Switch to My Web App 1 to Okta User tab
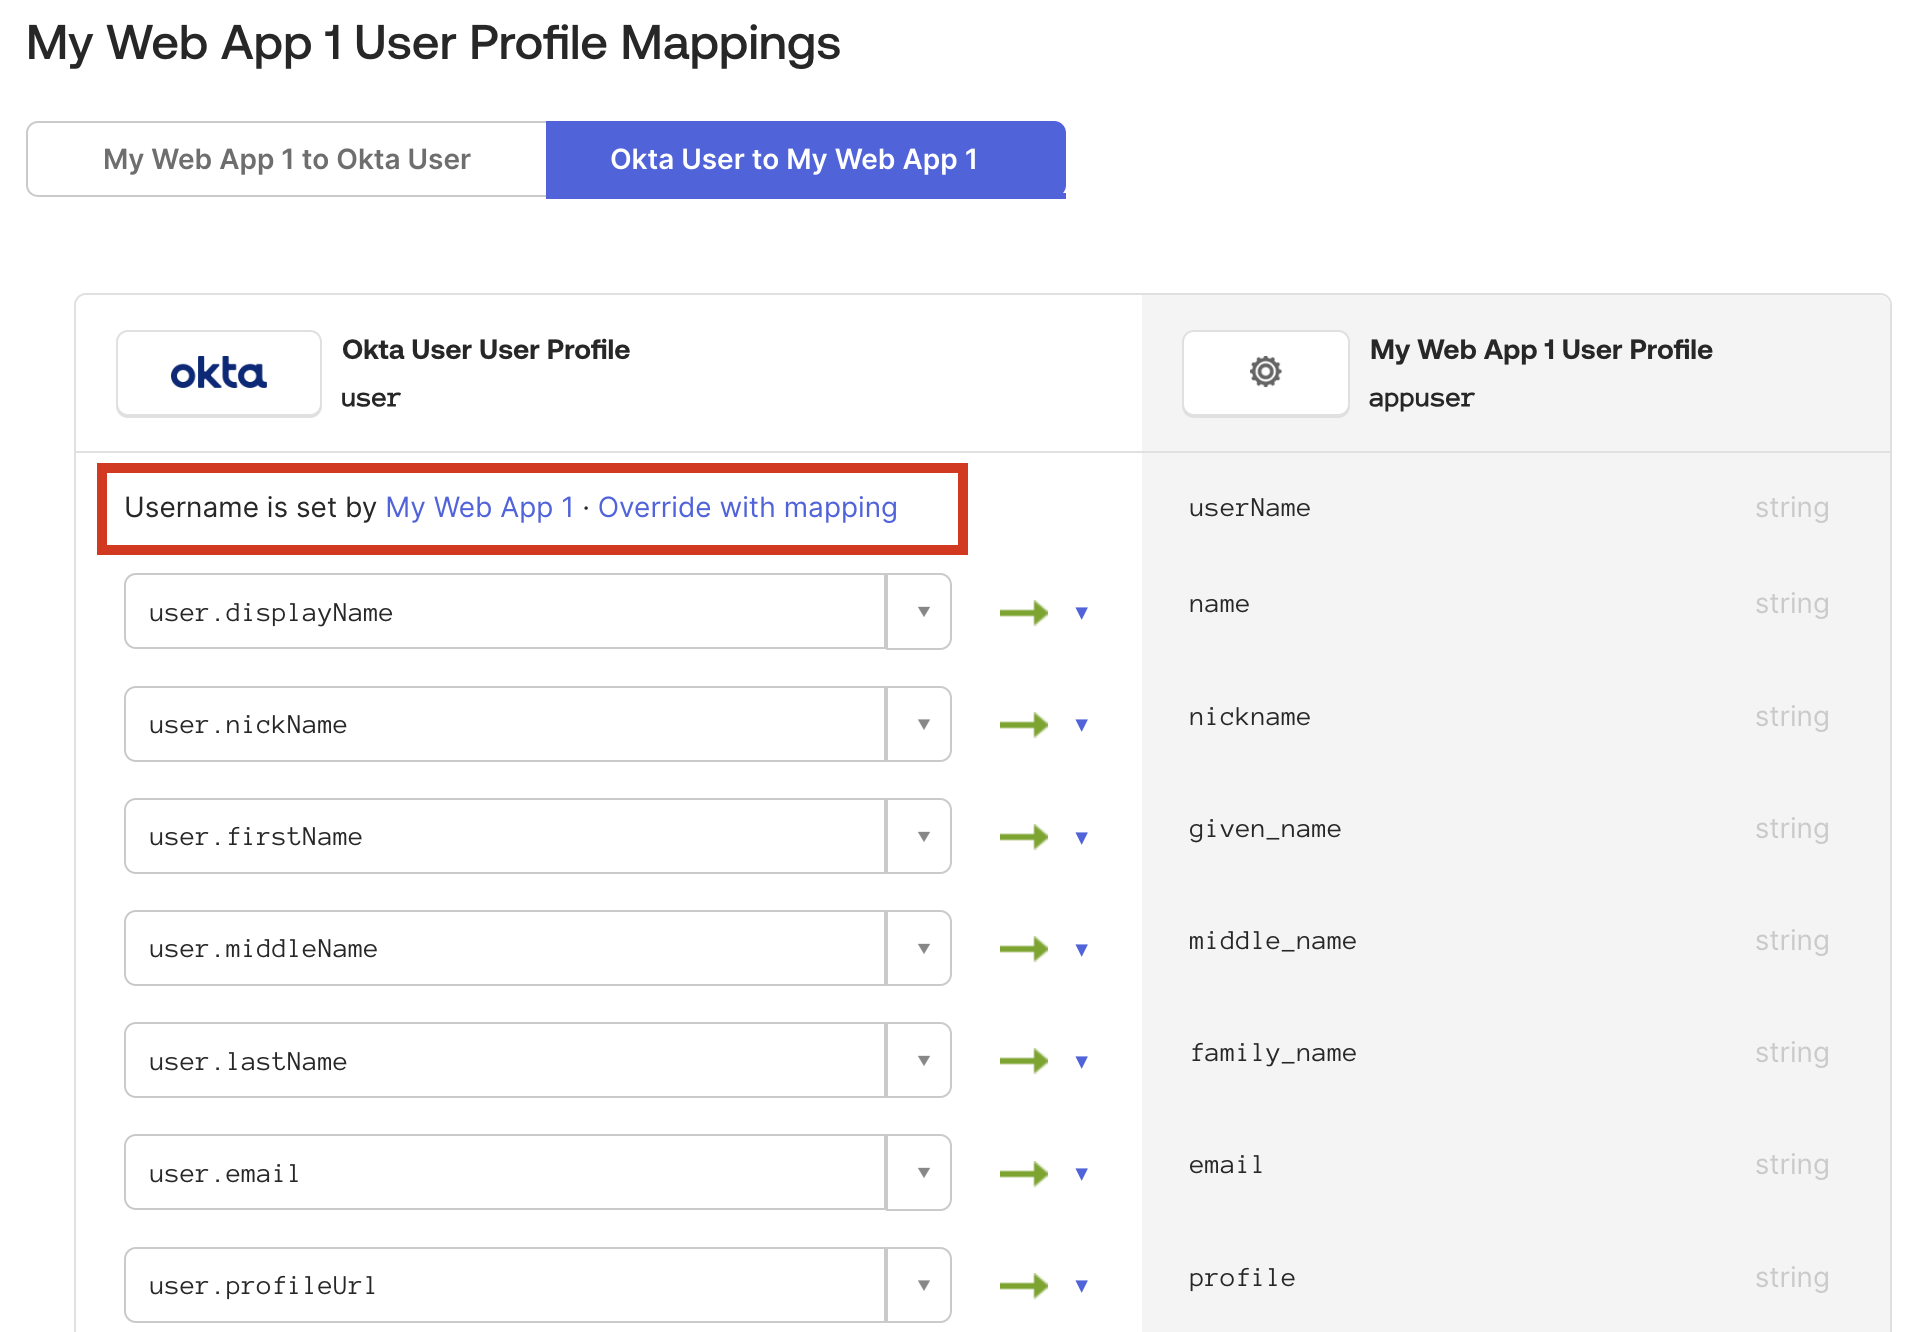 coord(287,159)
